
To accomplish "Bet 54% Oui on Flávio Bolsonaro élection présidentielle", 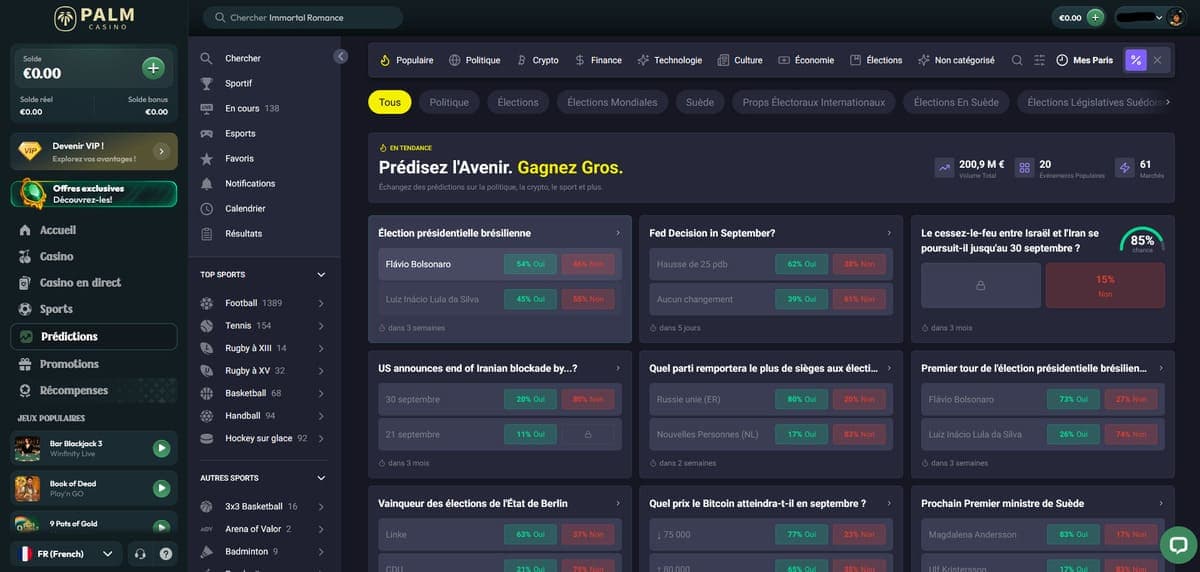I will tap(530, 264).
